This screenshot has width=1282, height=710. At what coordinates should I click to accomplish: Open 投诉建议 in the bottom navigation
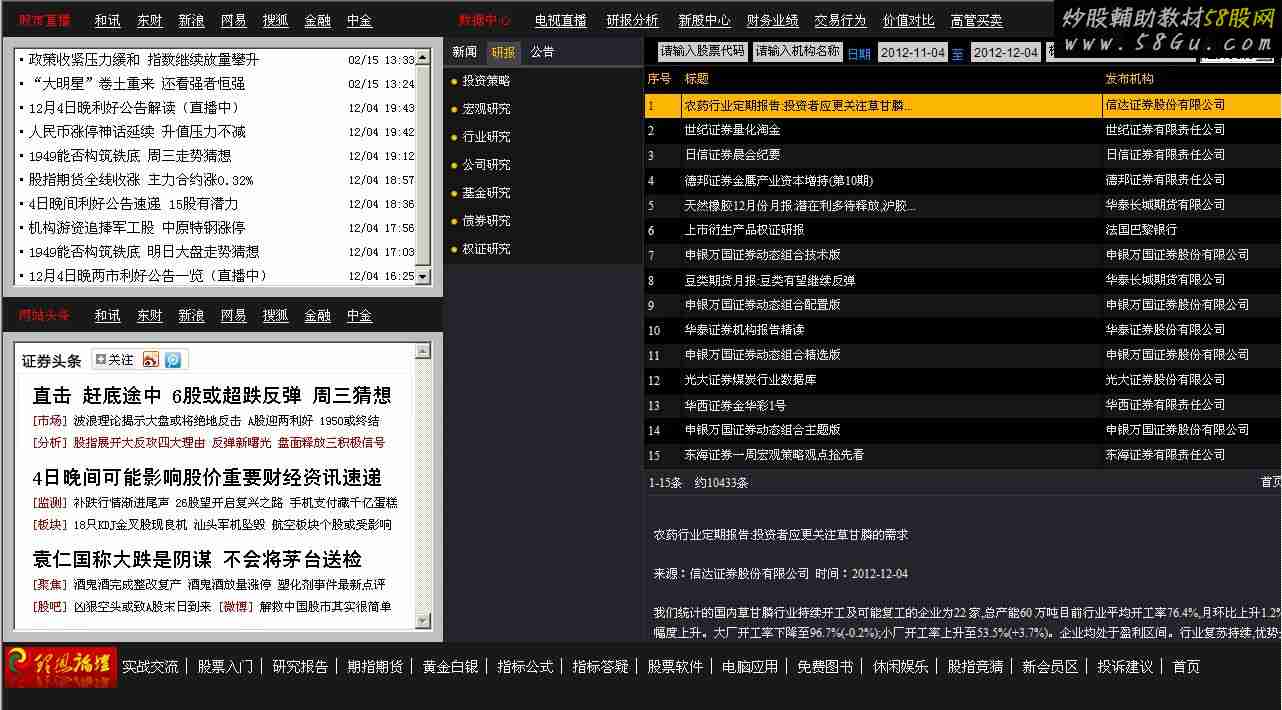1125,667
